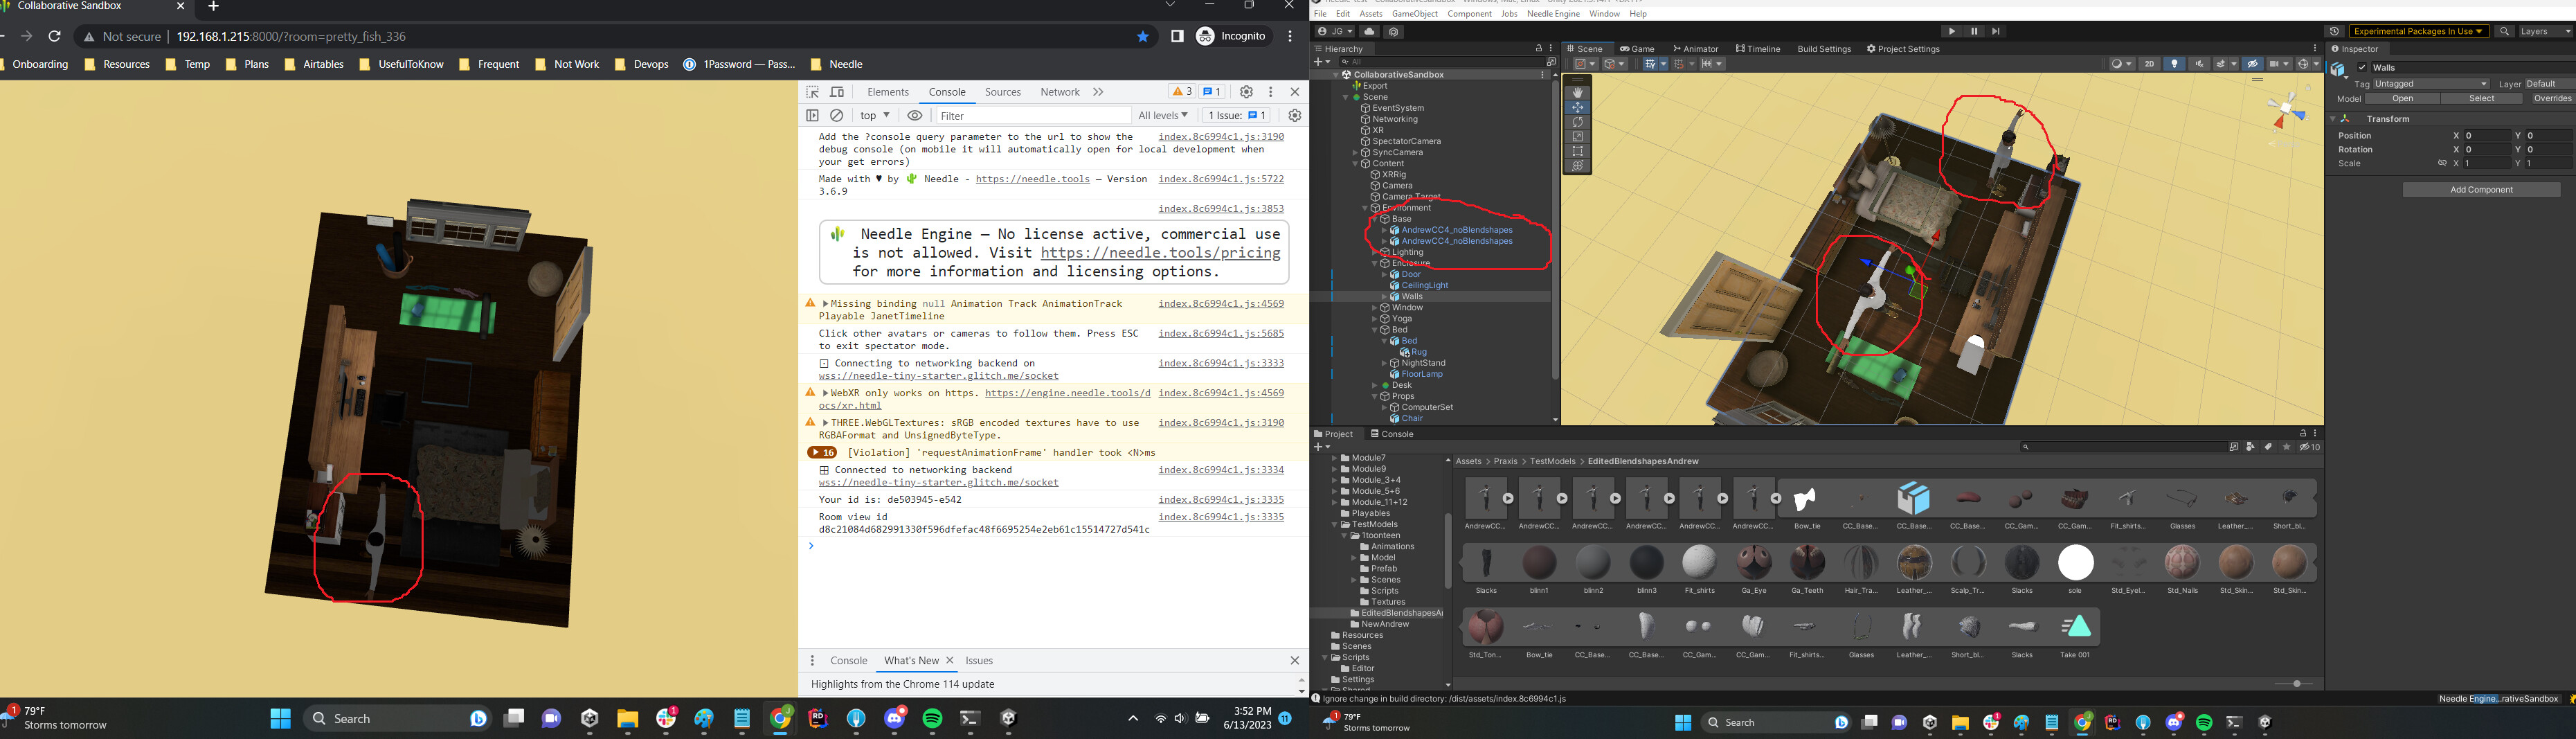Open Unity cloud services icon
The height and width of the screenshot is (739, 2576).
(1370, 32)
